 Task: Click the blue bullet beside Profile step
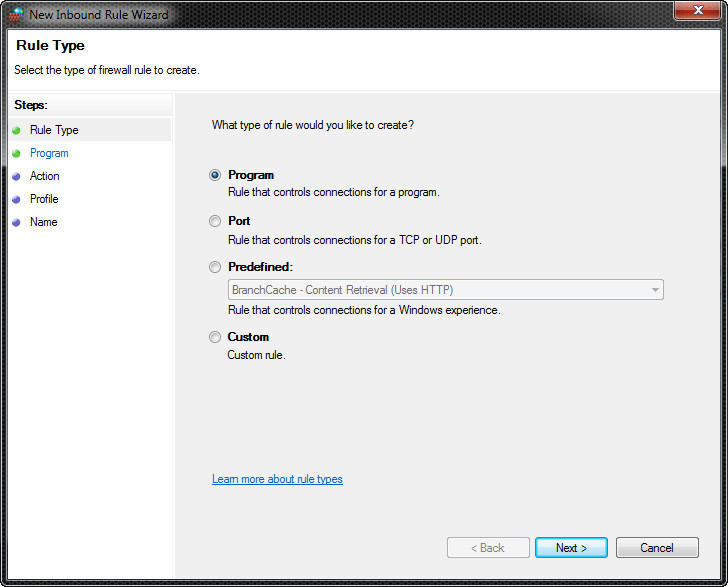click(16, 199)
